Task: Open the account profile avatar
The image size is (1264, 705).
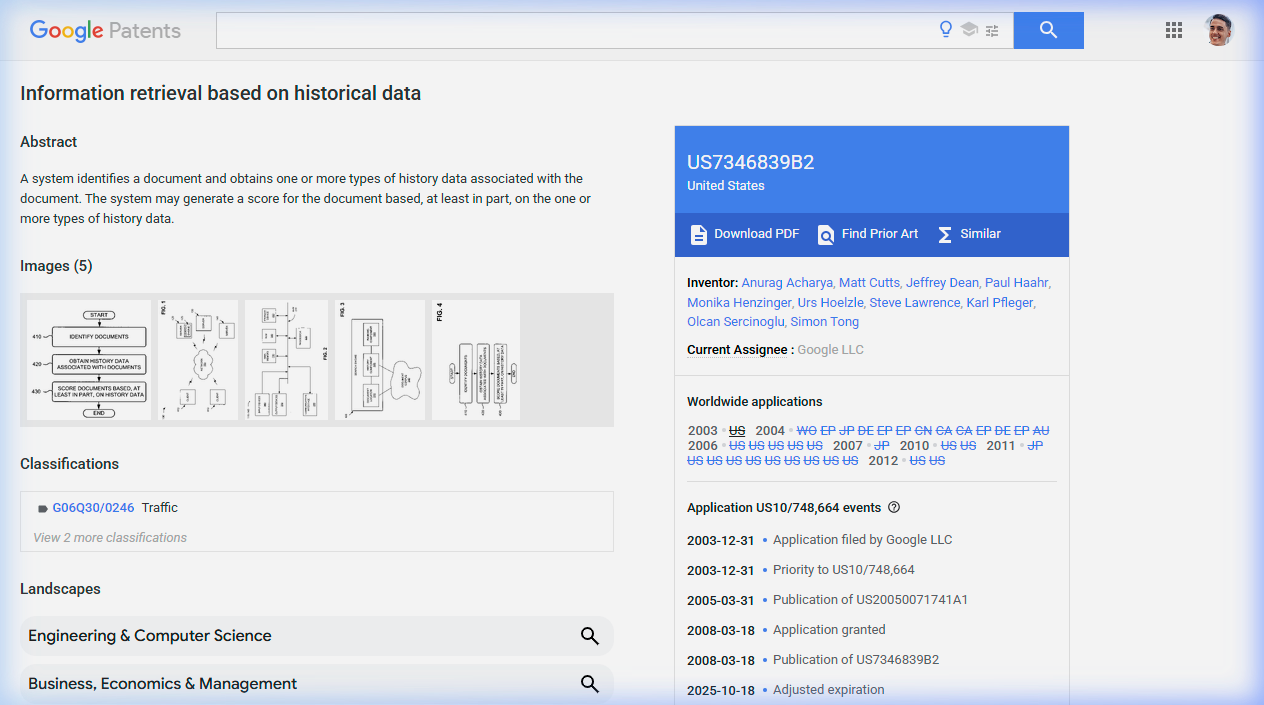Action: tap(1218, 30)
